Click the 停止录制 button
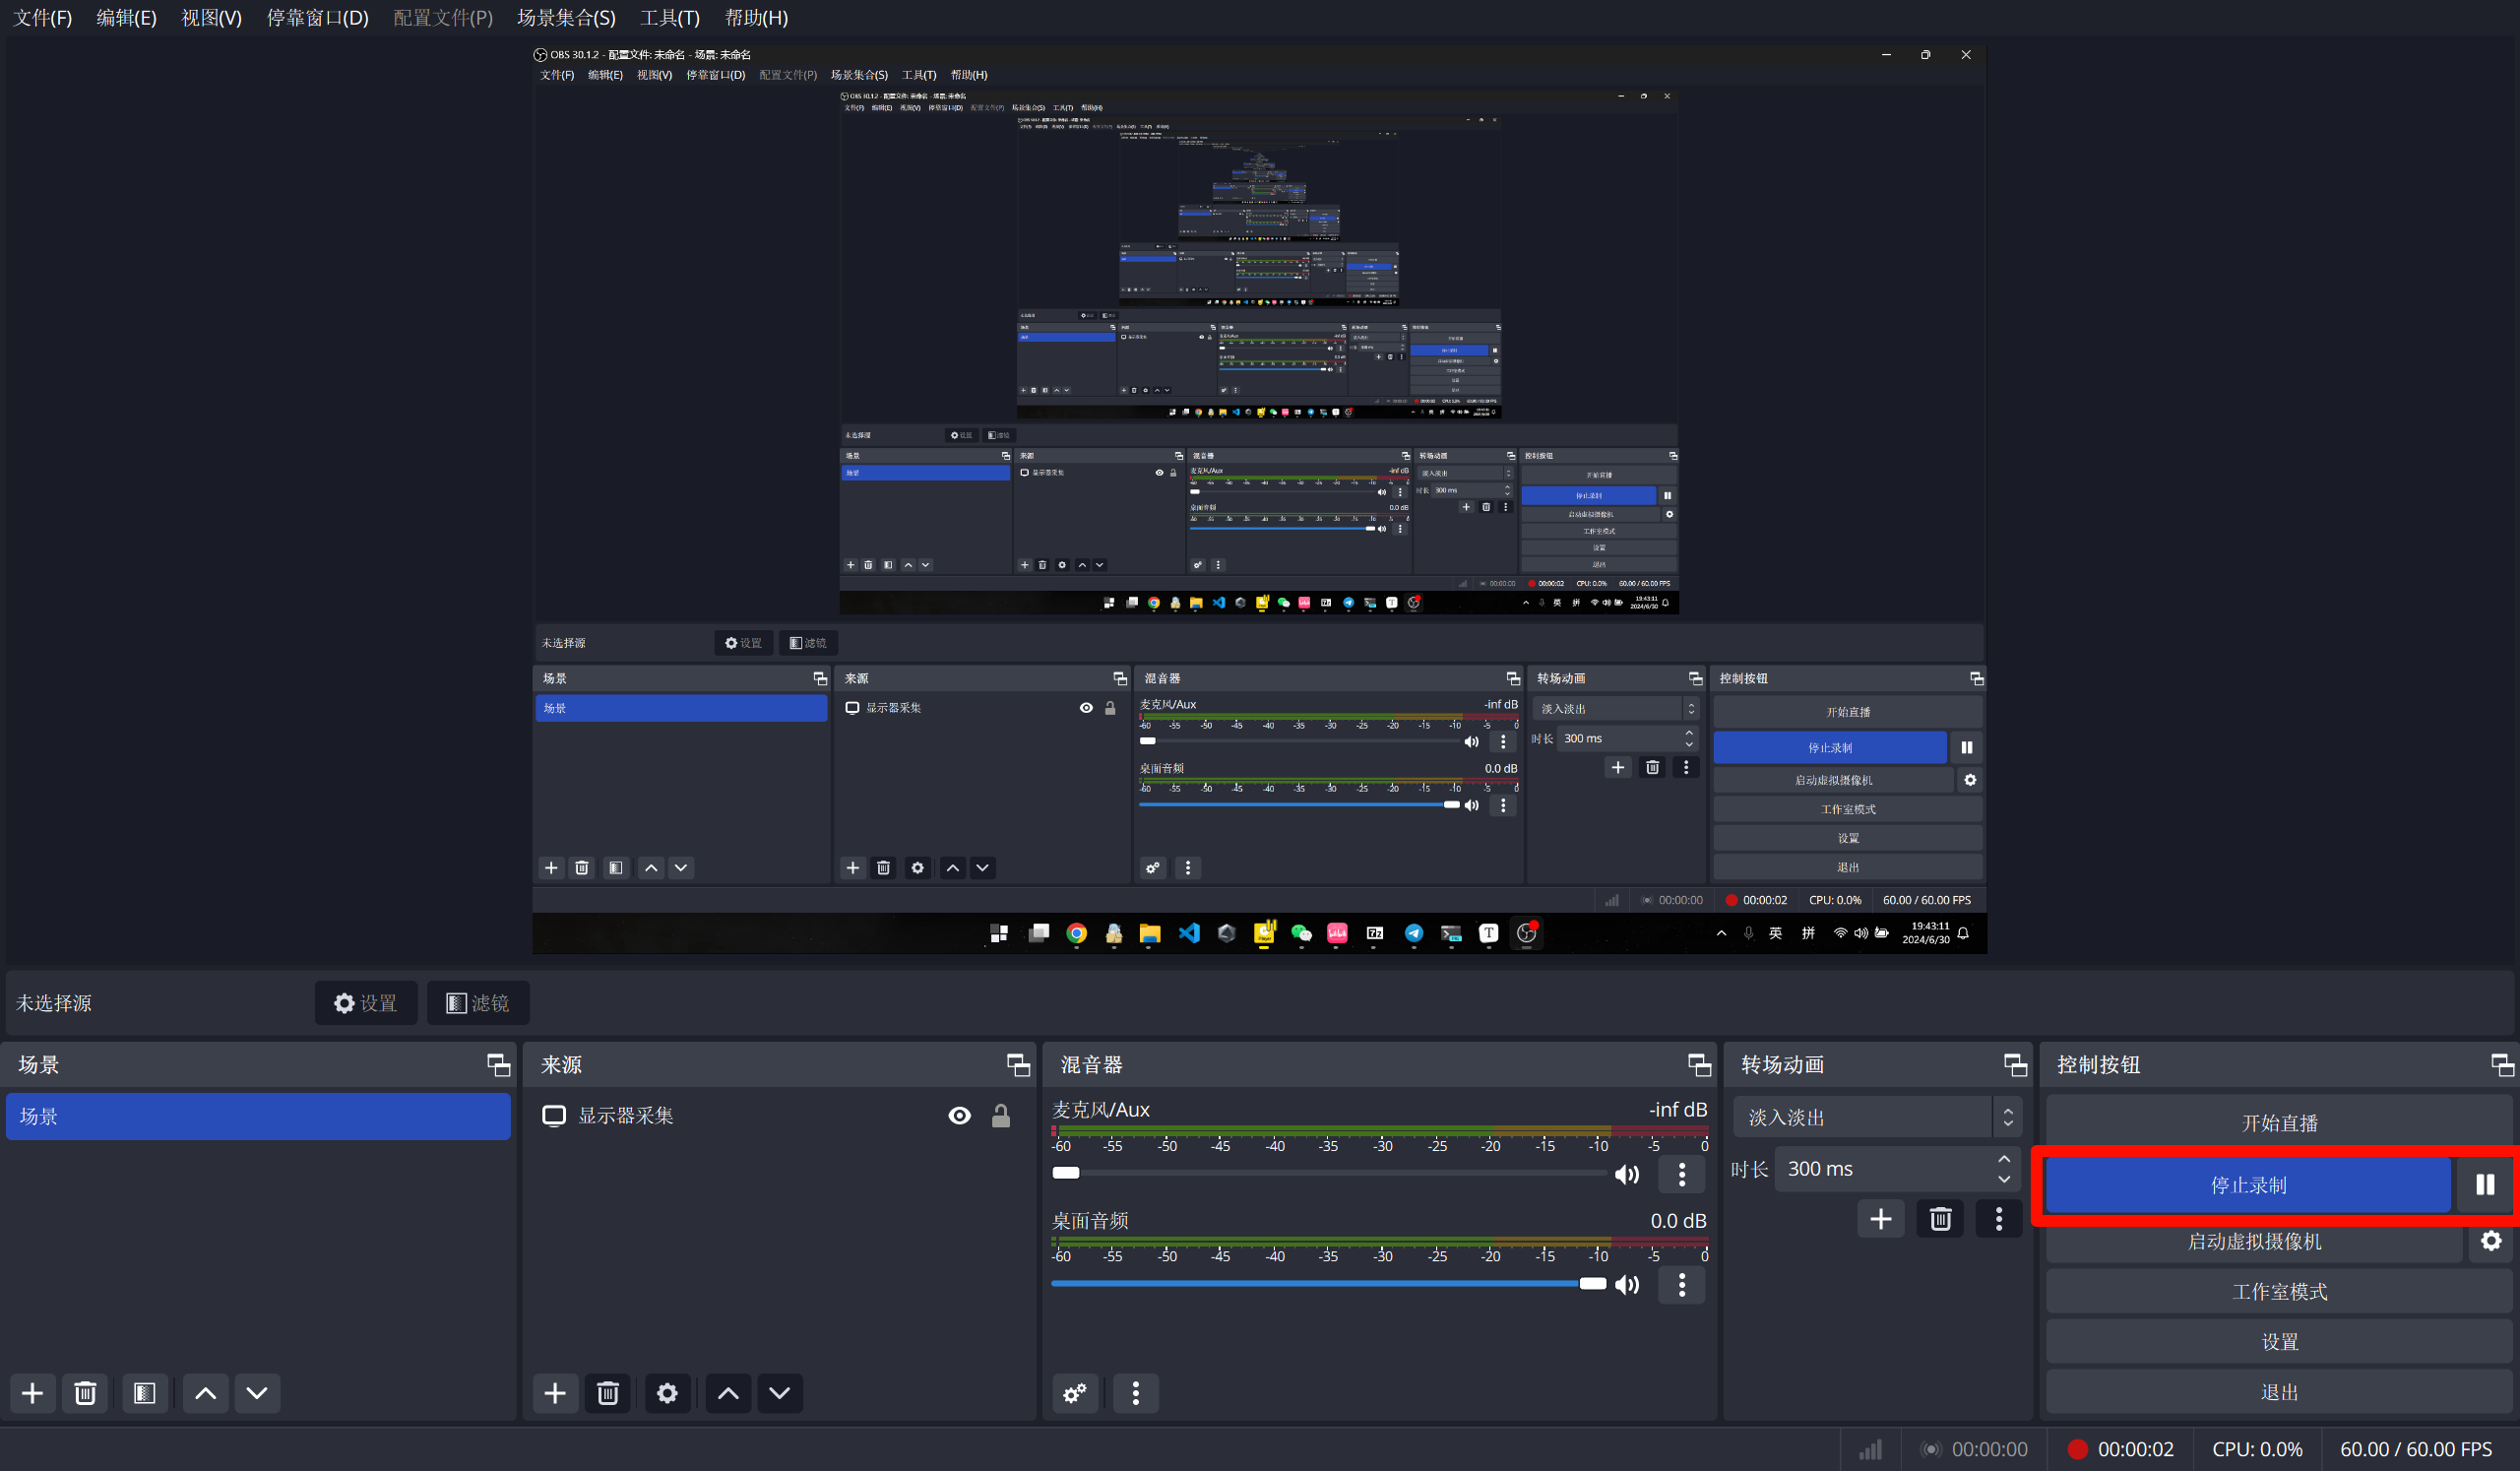Viewport: 2520px width, 1471px height. (2247, 1185)
